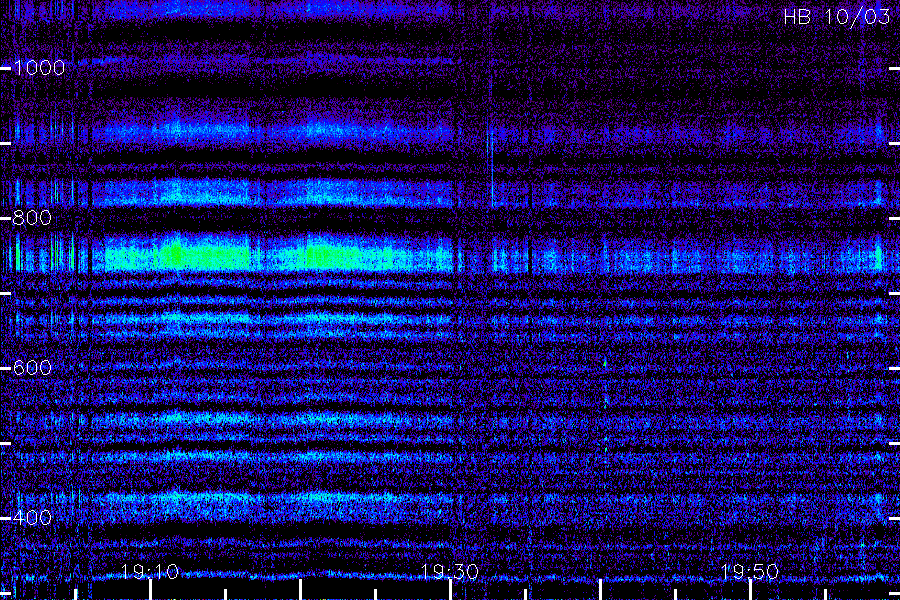
Task: Click the 19:50 time label
Action: tap(749, 571)
